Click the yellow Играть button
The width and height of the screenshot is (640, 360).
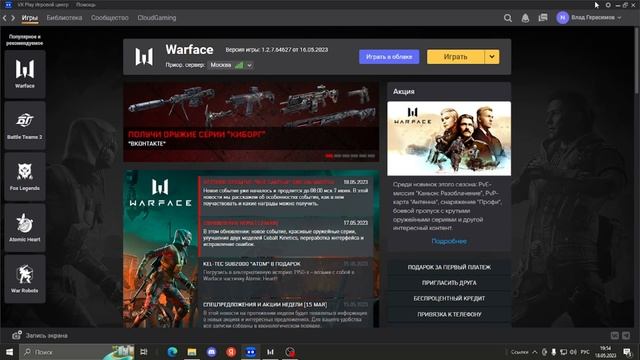click(456, 57)
